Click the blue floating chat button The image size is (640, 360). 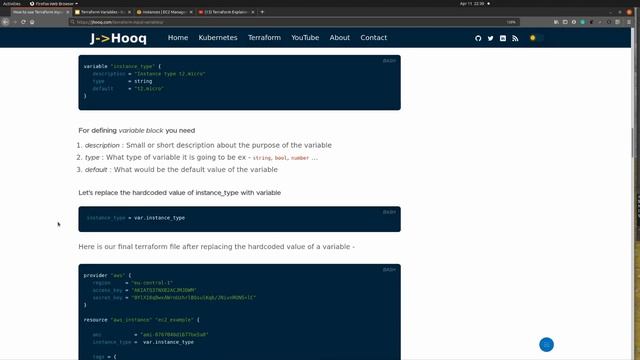coord(547,344)
